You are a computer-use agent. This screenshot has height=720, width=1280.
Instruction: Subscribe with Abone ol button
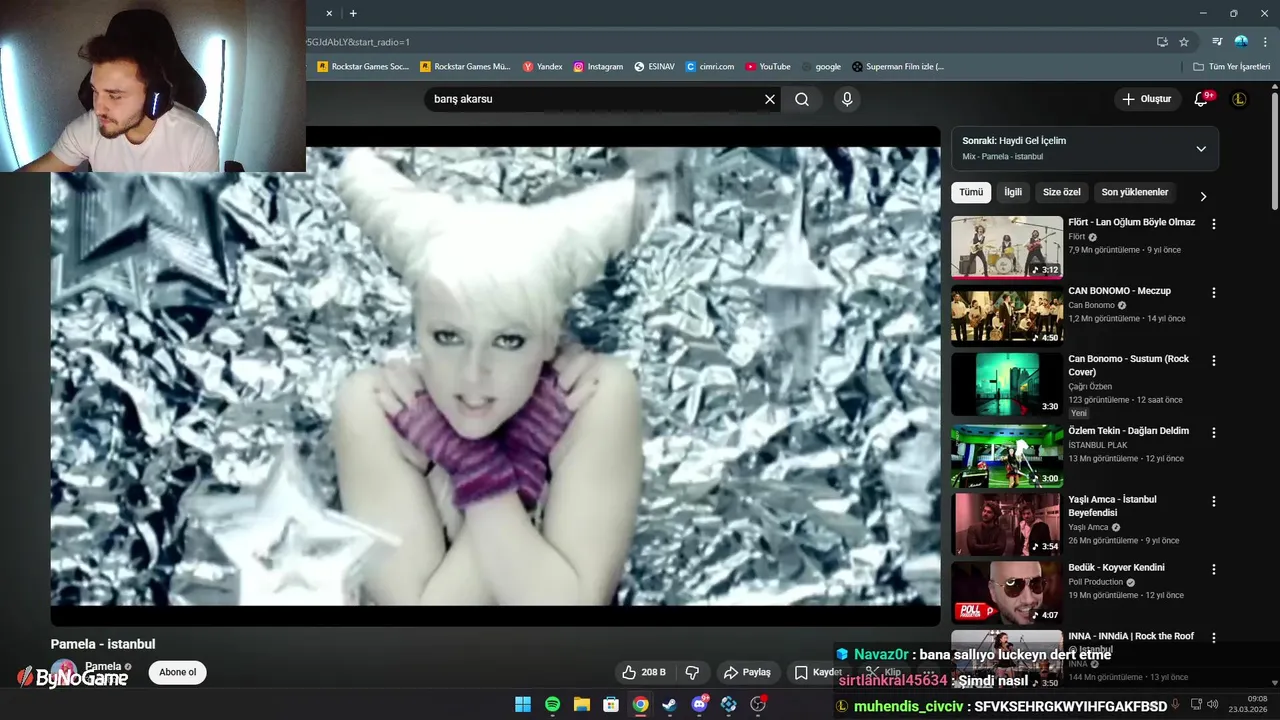(x=178, y=672)
